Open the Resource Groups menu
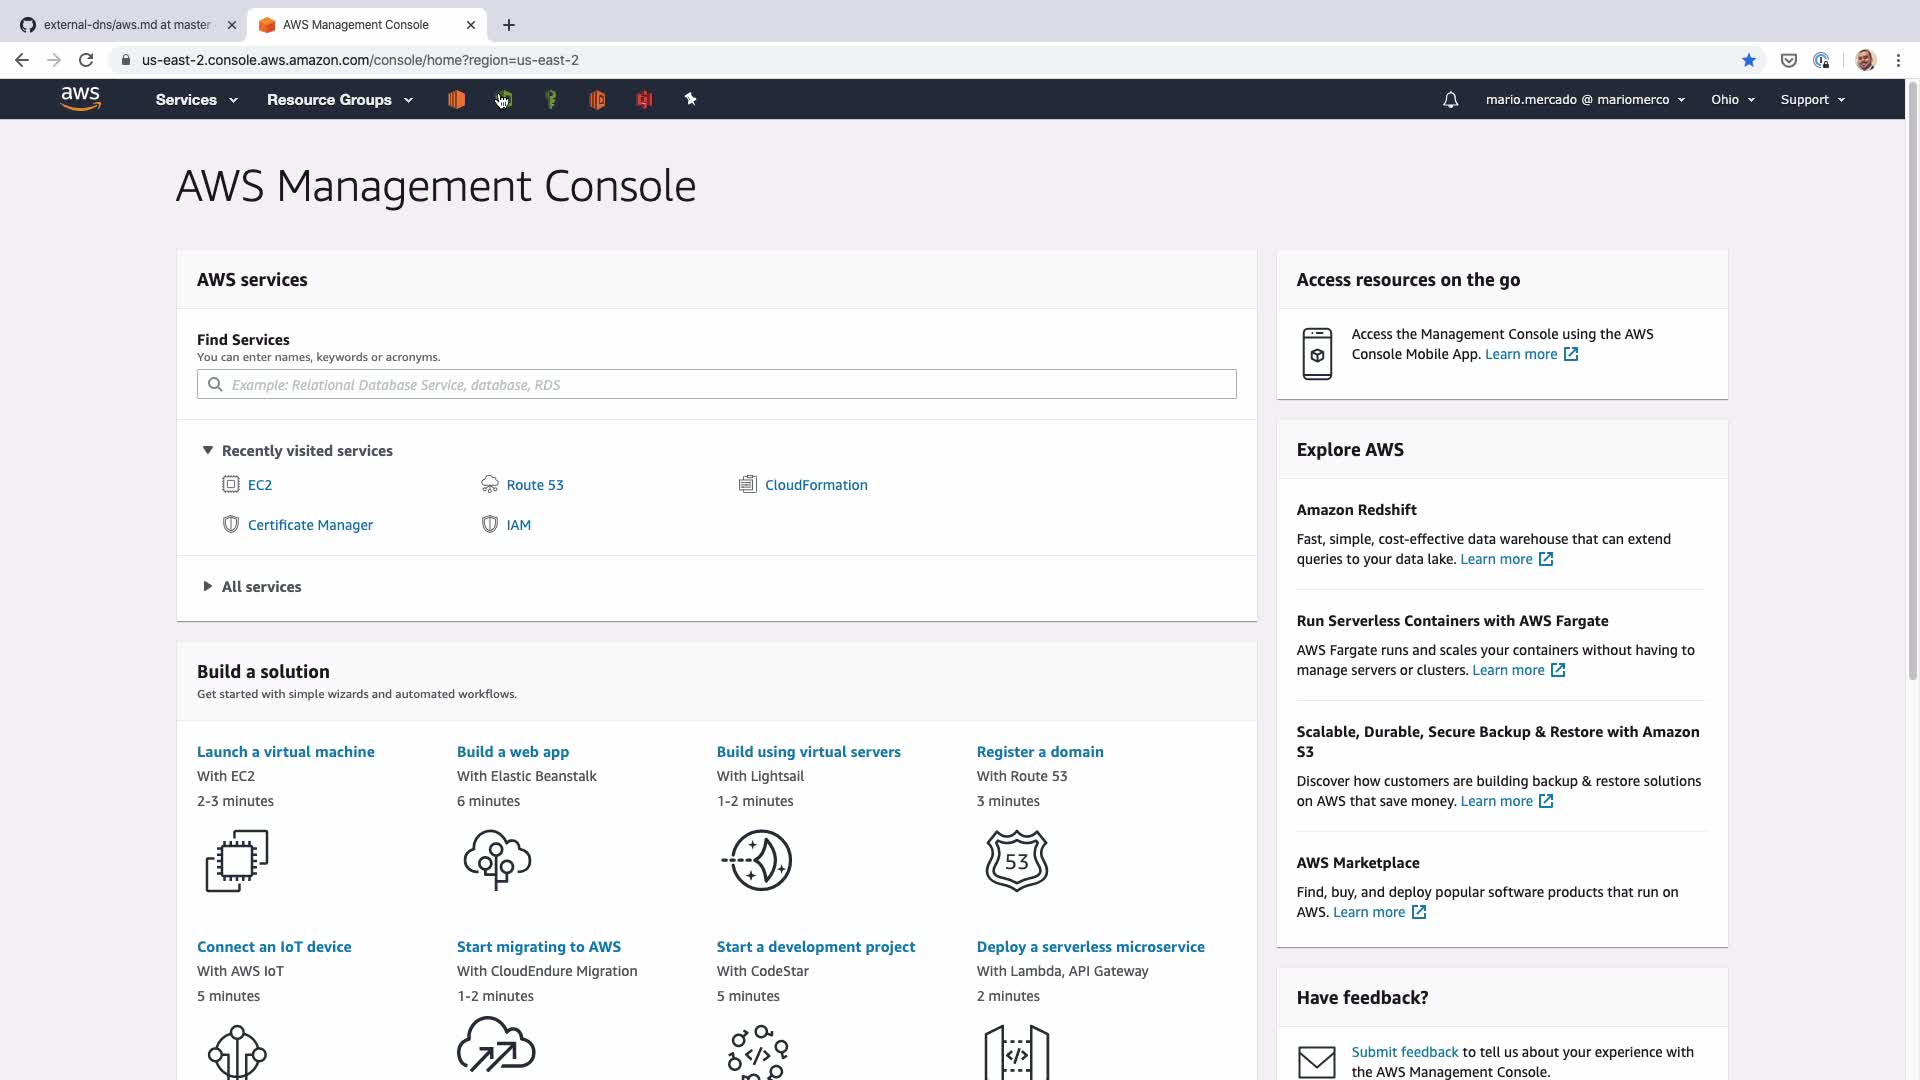Viewport: 1920px width, 1080px height. [x=339, y=100]
